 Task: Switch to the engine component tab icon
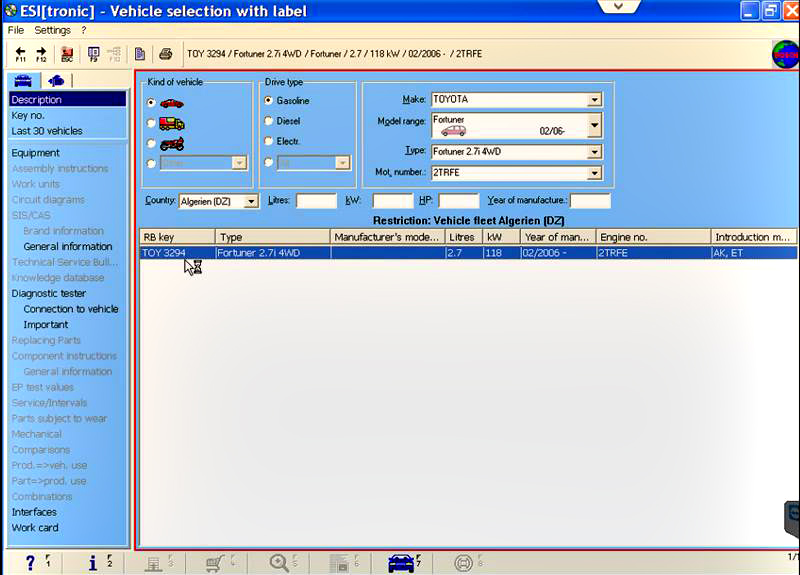[x=56, y=81]
